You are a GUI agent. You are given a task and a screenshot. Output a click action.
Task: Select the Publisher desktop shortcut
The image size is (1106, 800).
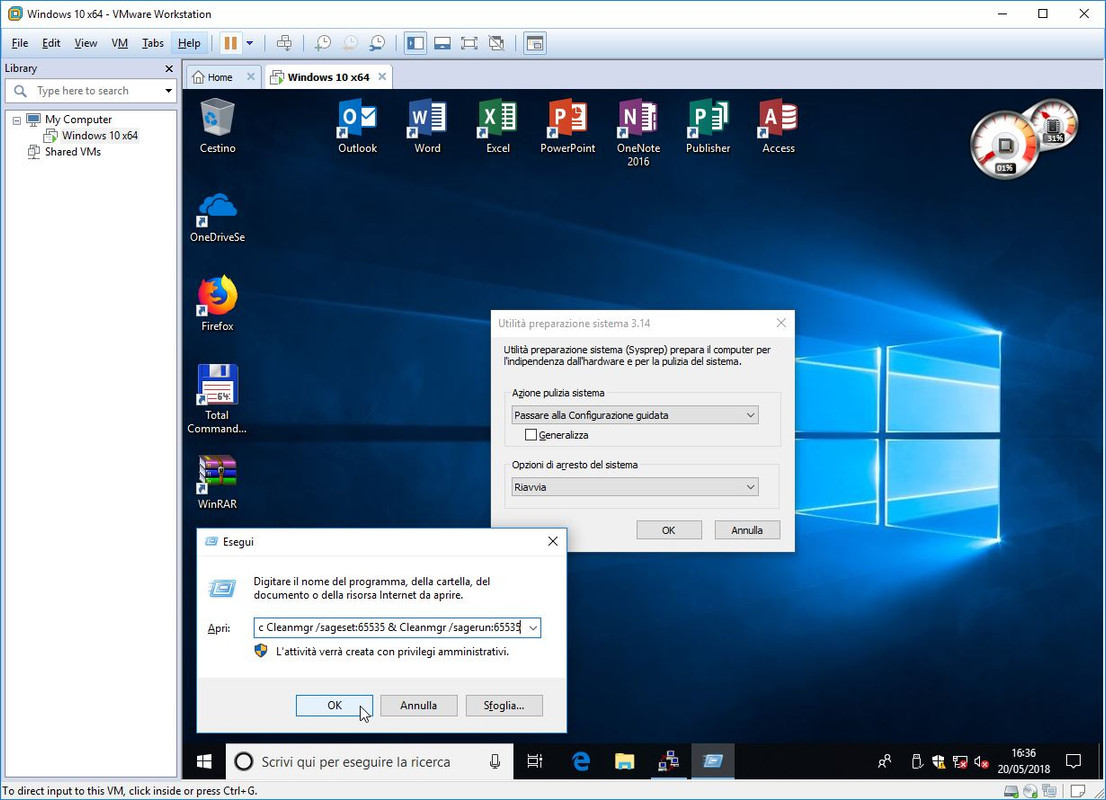708,126
